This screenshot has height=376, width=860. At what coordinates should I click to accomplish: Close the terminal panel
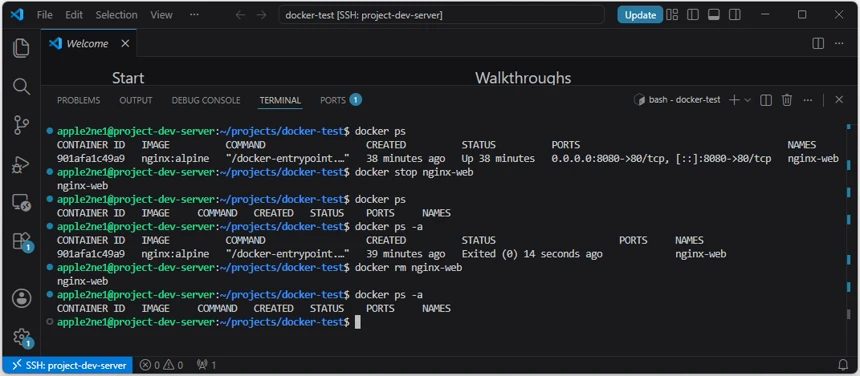pos(839,100)
